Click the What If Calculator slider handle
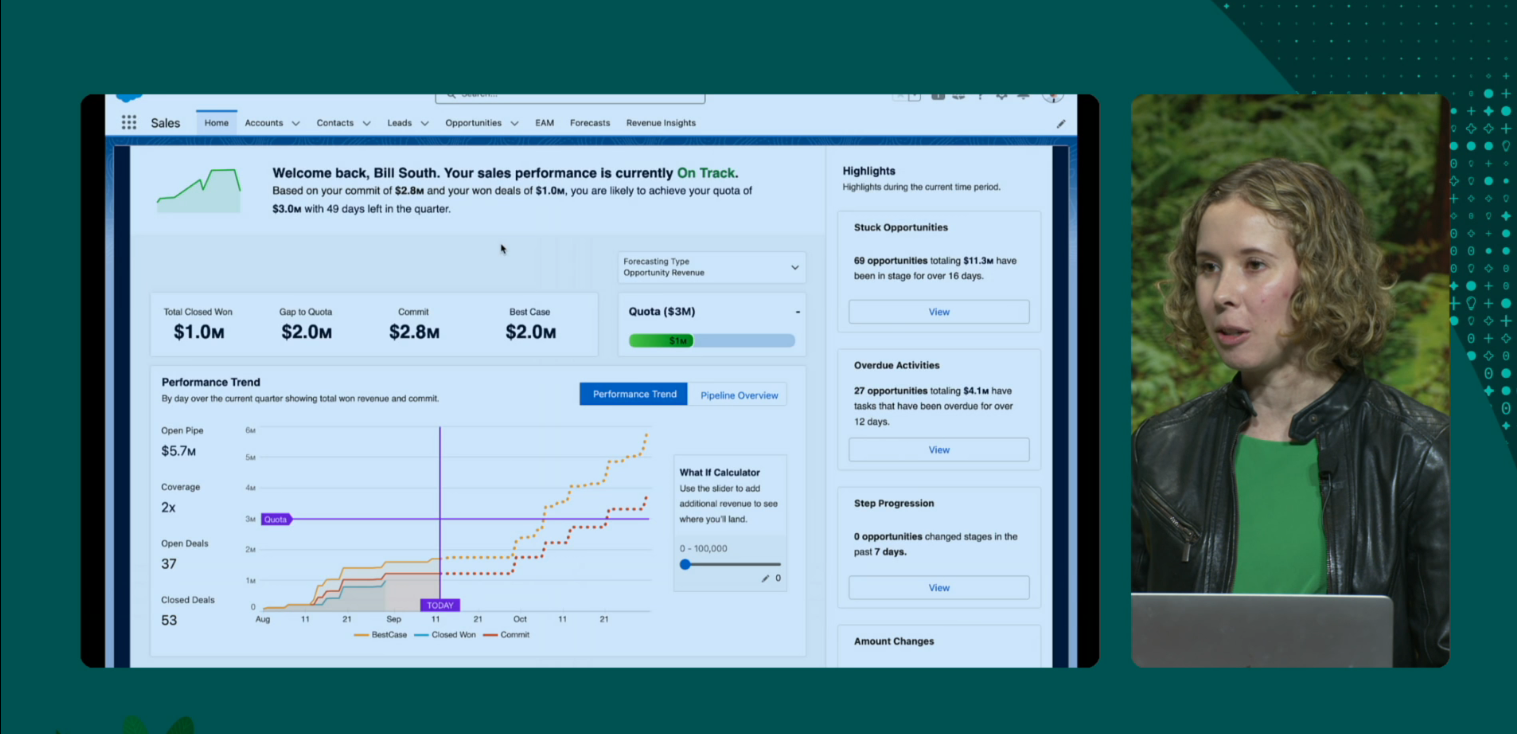This screenshot has height=734, width=1517. (685, 564)
